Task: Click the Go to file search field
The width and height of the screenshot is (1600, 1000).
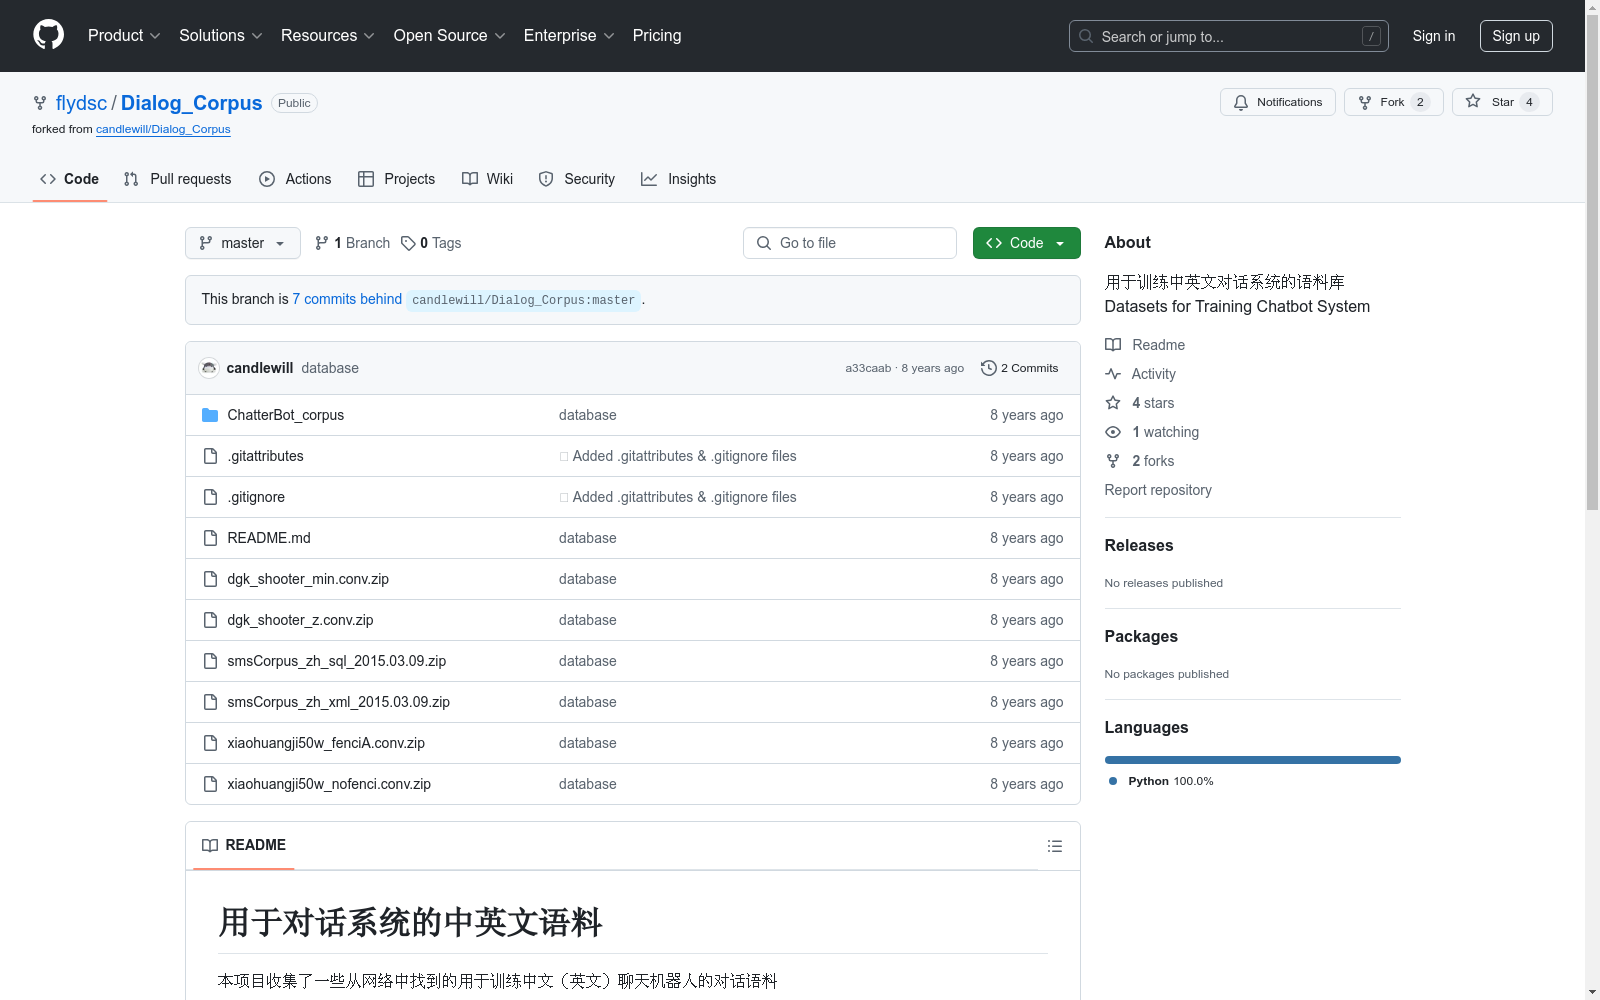Action: [850, 243]
